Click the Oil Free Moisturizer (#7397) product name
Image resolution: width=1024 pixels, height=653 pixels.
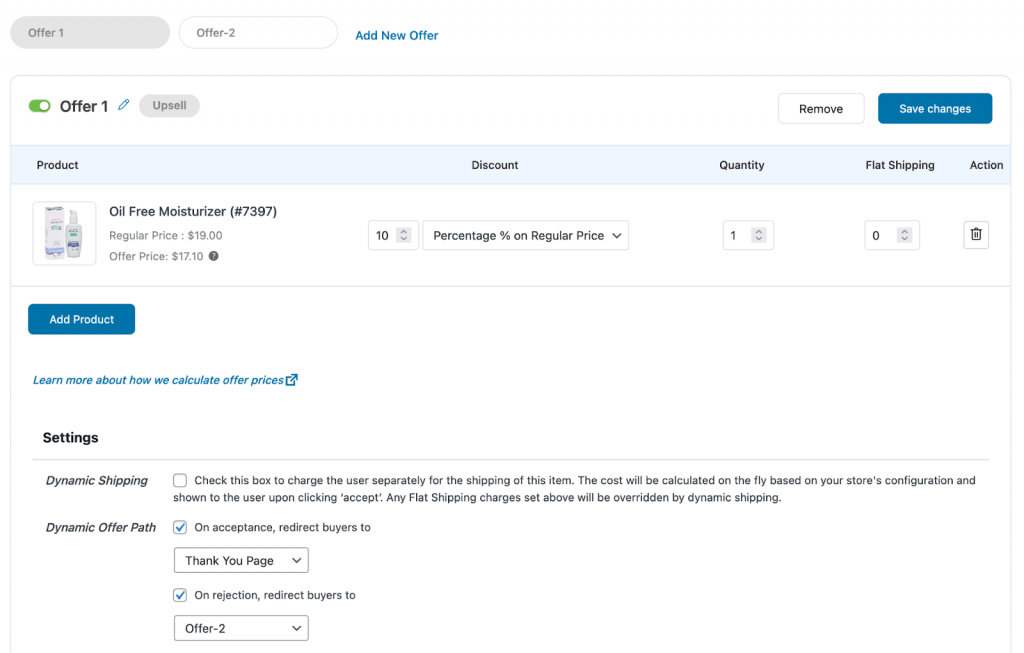(193, 212)
